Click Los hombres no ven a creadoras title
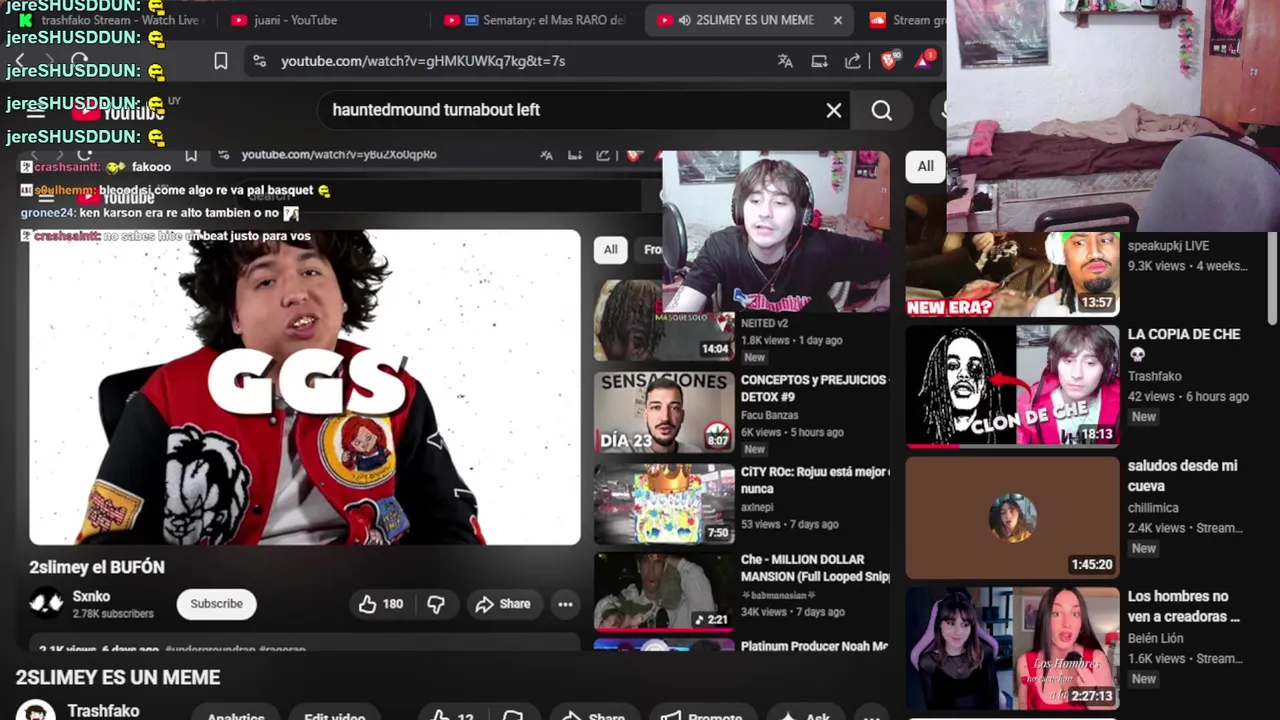The height and width of the screenshot is (720, 1280). [1184, 606]
